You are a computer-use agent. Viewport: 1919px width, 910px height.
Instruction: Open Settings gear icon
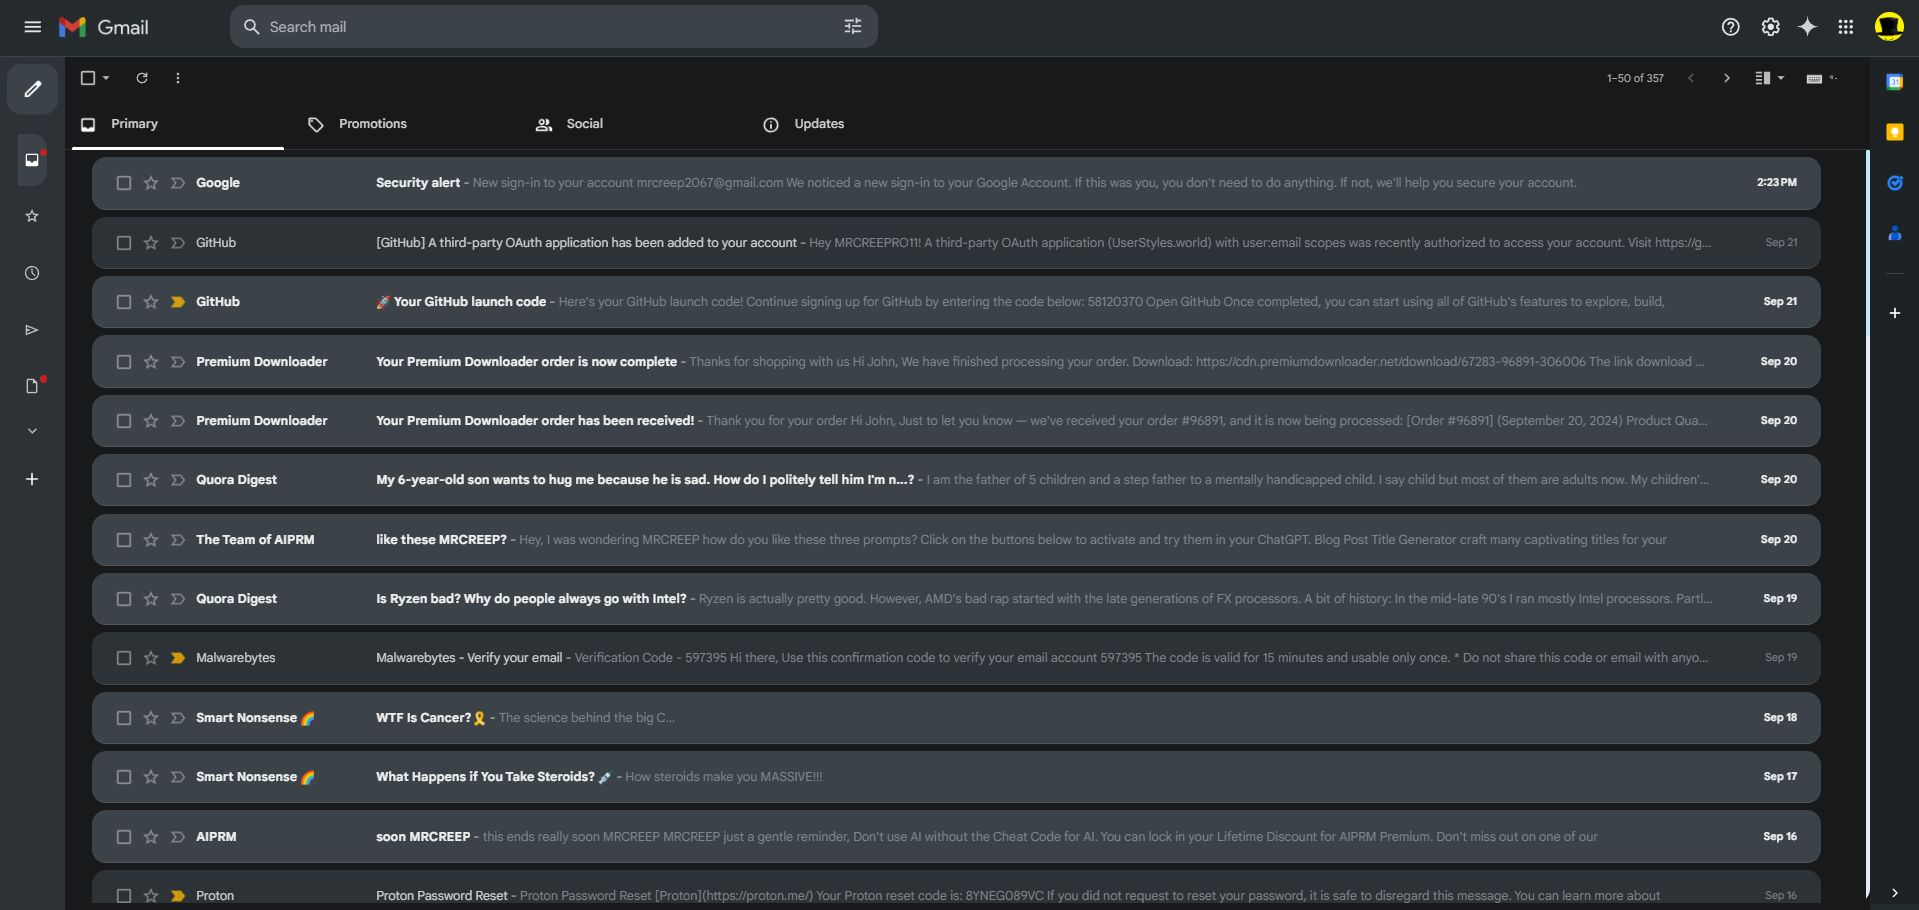coord(1770,27)
